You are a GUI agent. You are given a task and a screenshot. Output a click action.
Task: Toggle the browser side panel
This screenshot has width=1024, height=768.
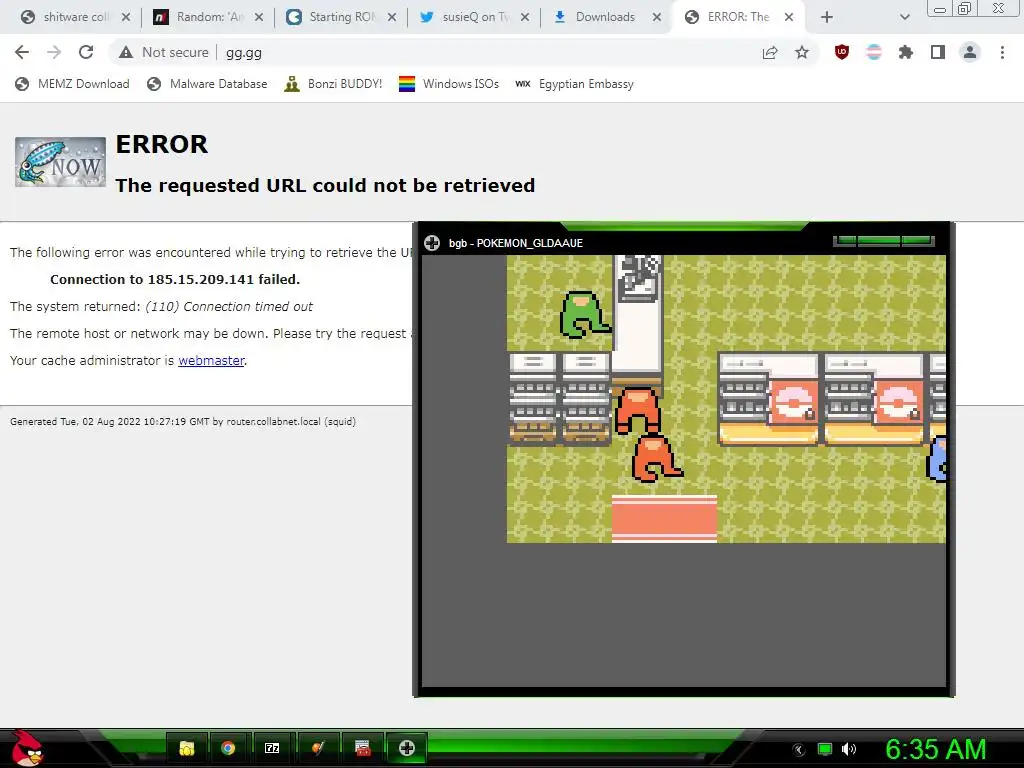938,52
